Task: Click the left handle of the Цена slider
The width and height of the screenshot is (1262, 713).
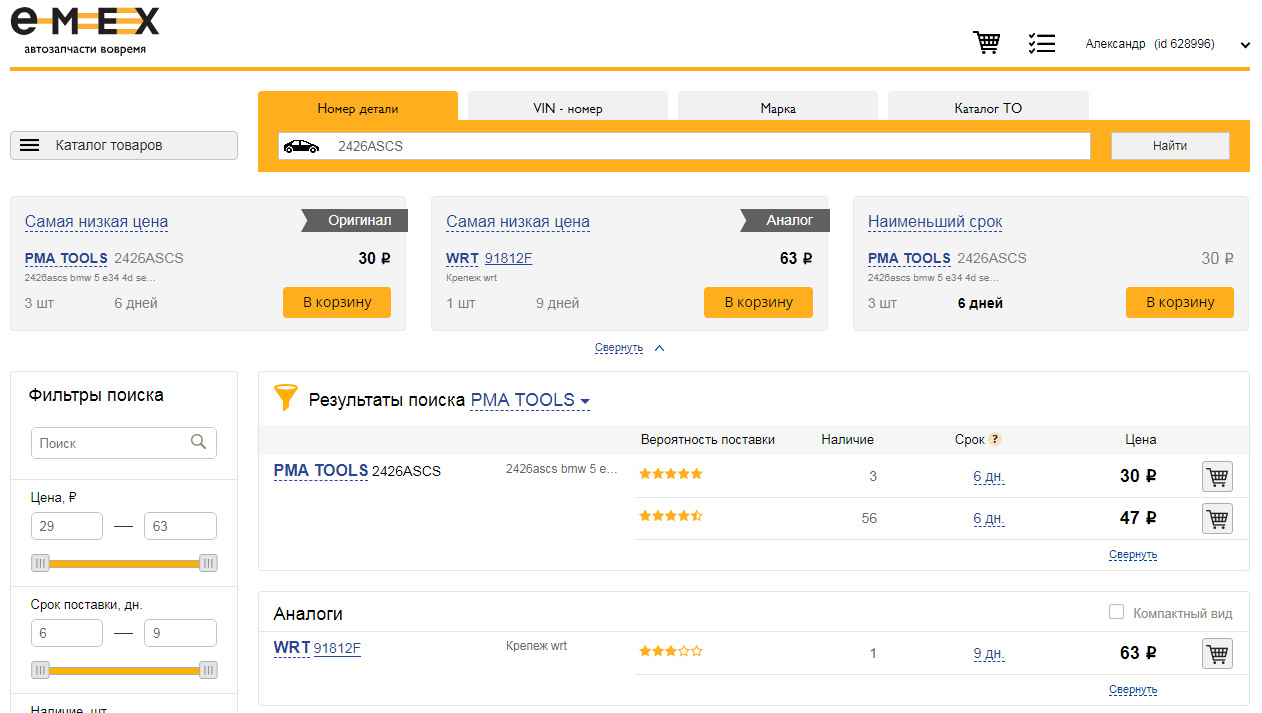Action: point(41,563)
